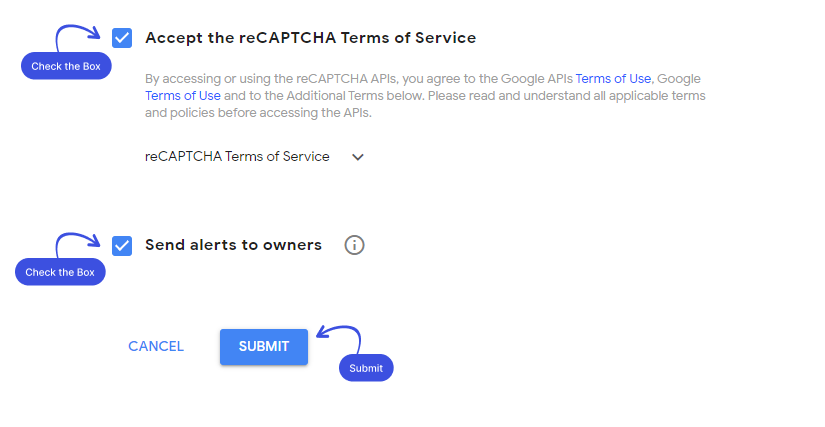This screenshot has width=825, height=427.
Task: Click the Accept the reCAPTCHA Terms heading text
Action: point(310,38)
